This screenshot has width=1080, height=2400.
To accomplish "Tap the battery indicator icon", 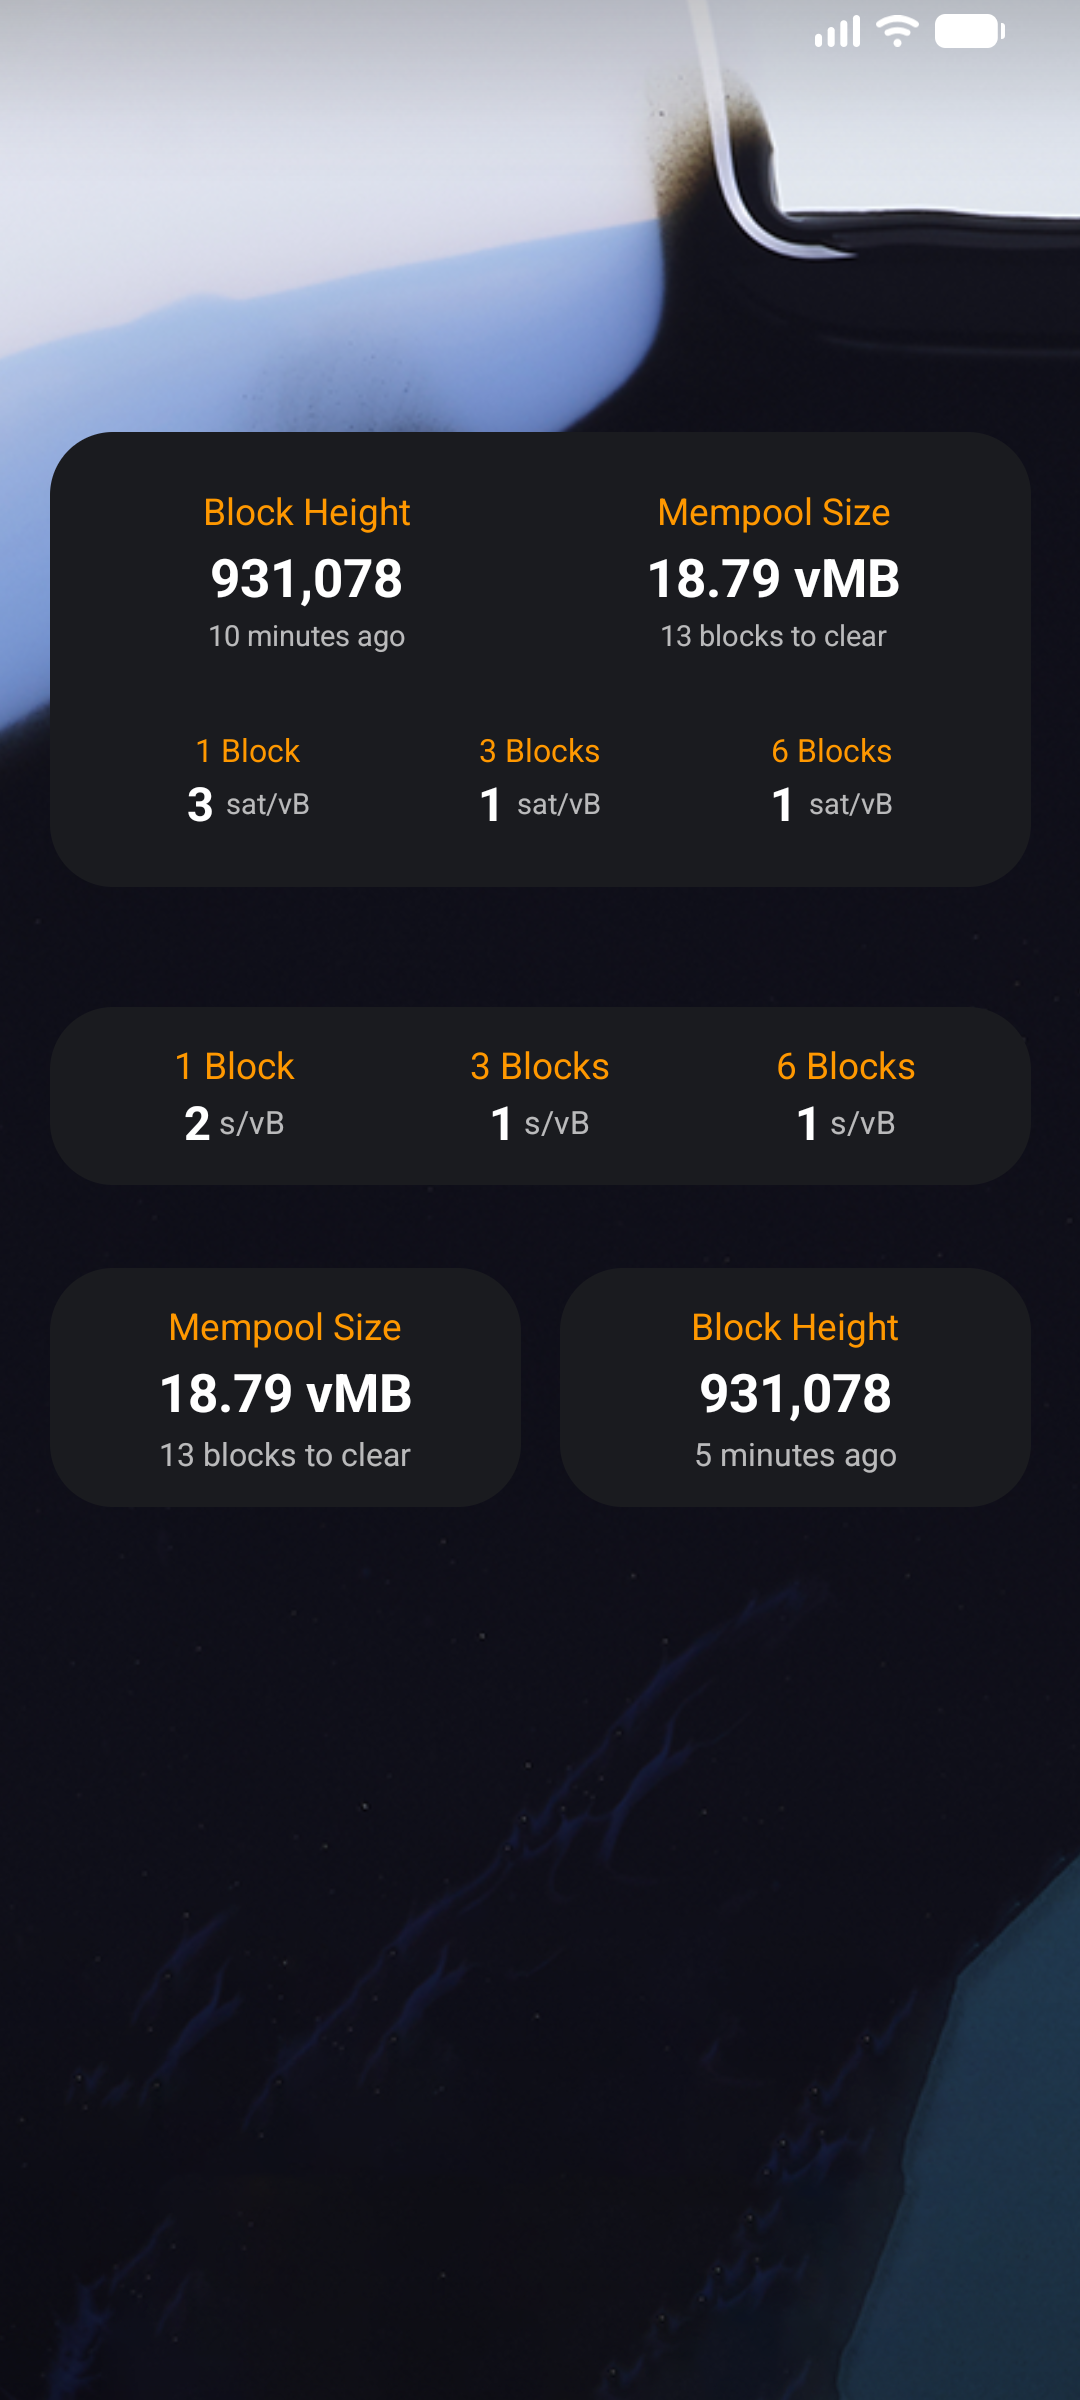I will coord(969,31).
